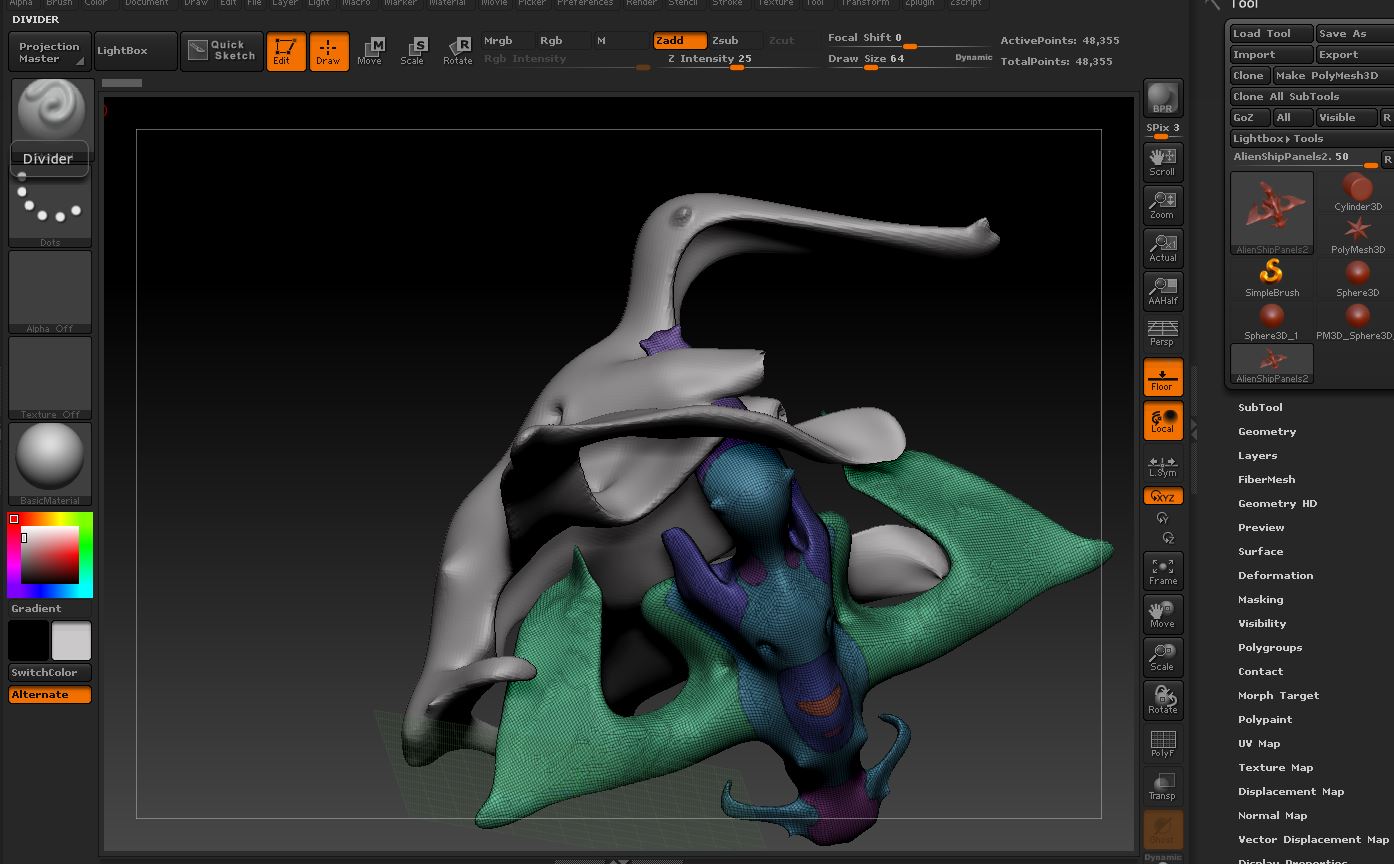
Task: Click the BPR render icon
Action: [1162, 98]
